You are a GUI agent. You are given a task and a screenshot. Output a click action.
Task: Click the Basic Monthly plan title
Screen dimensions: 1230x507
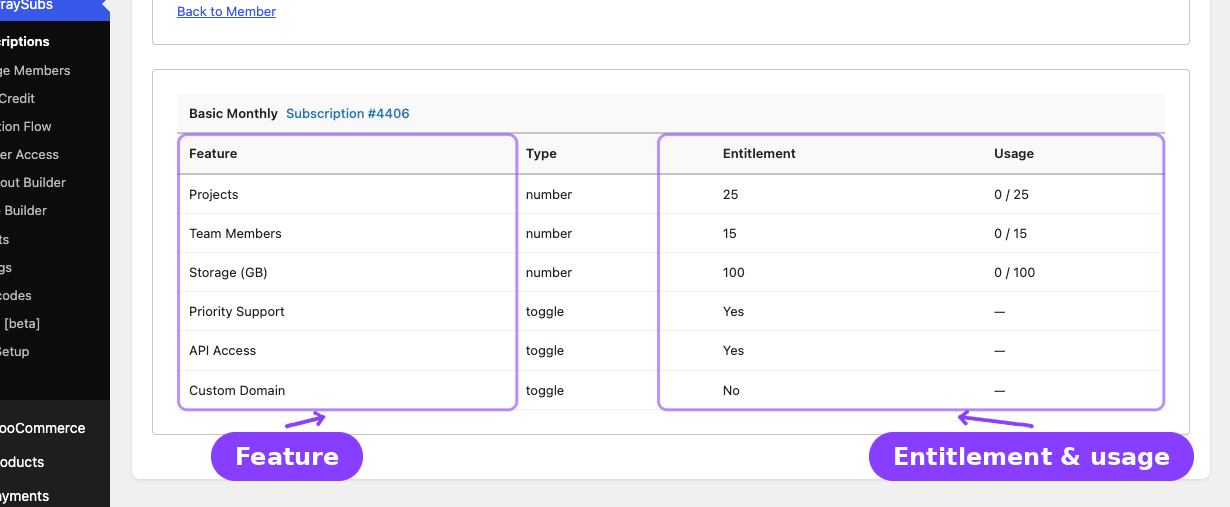coord(233,113)
